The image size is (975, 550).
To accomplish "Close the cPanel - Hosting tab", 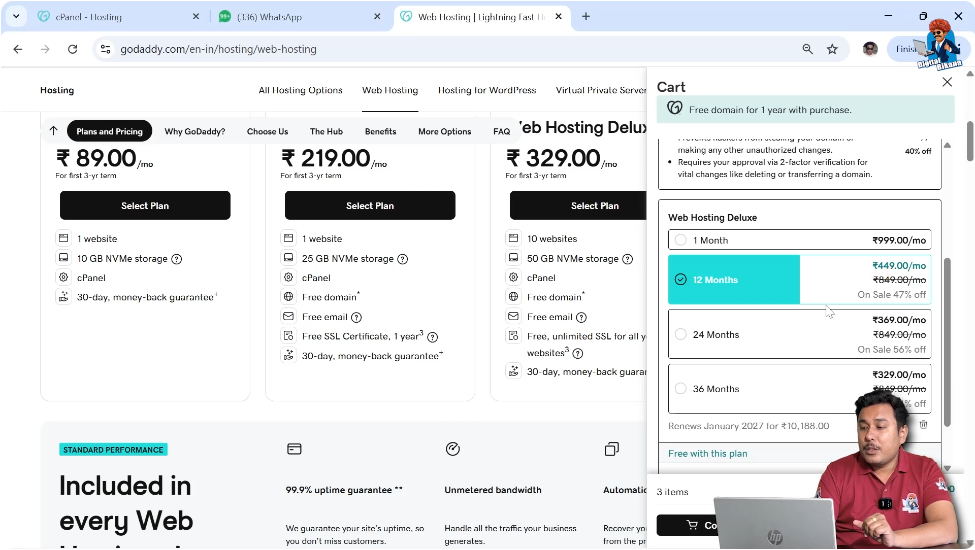I will tap(196, 17).
